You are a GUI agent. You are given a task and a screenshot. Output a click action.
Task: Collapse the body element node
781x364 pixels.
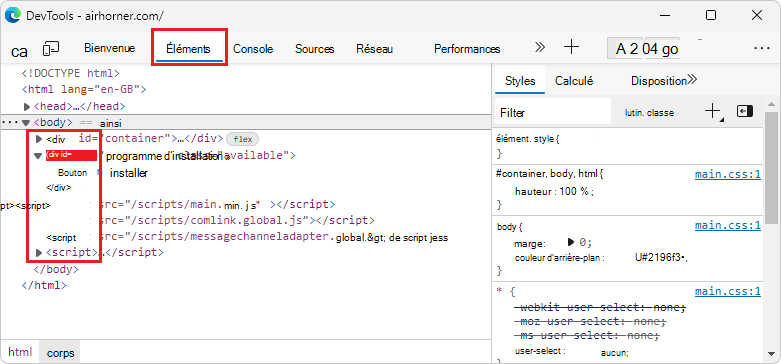tap(26, 122)
